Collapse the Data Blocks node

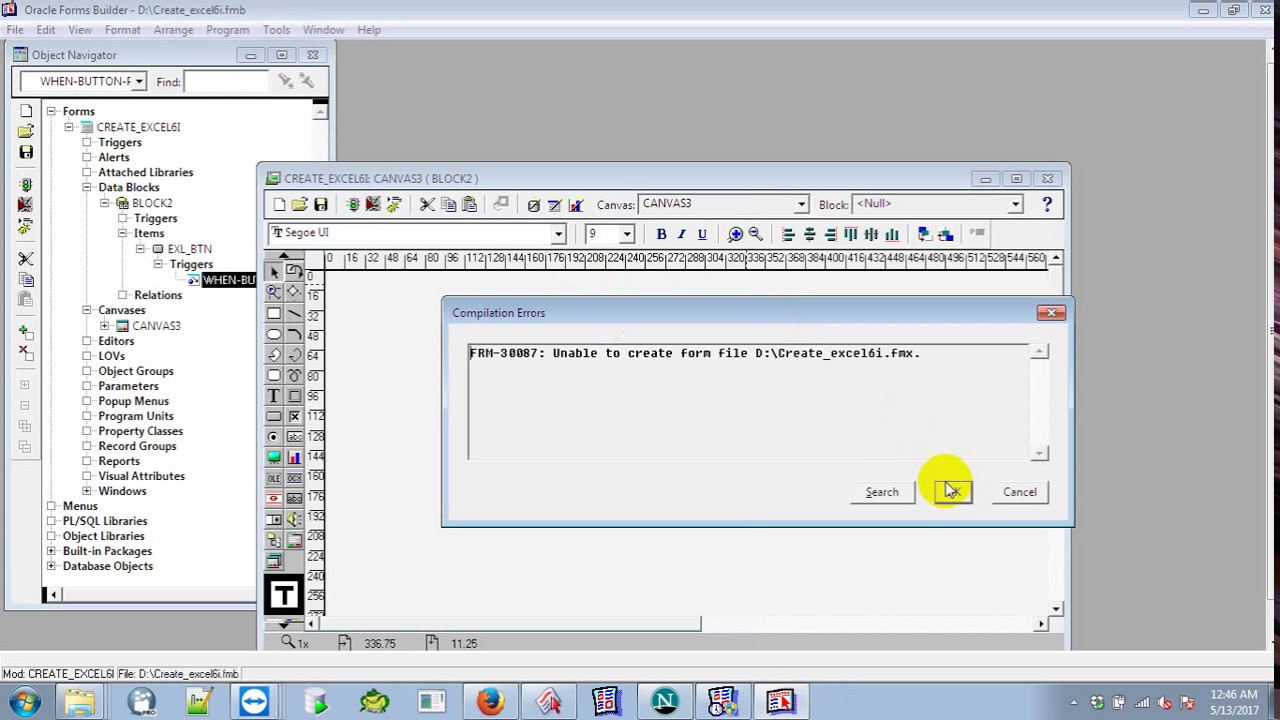87,187
